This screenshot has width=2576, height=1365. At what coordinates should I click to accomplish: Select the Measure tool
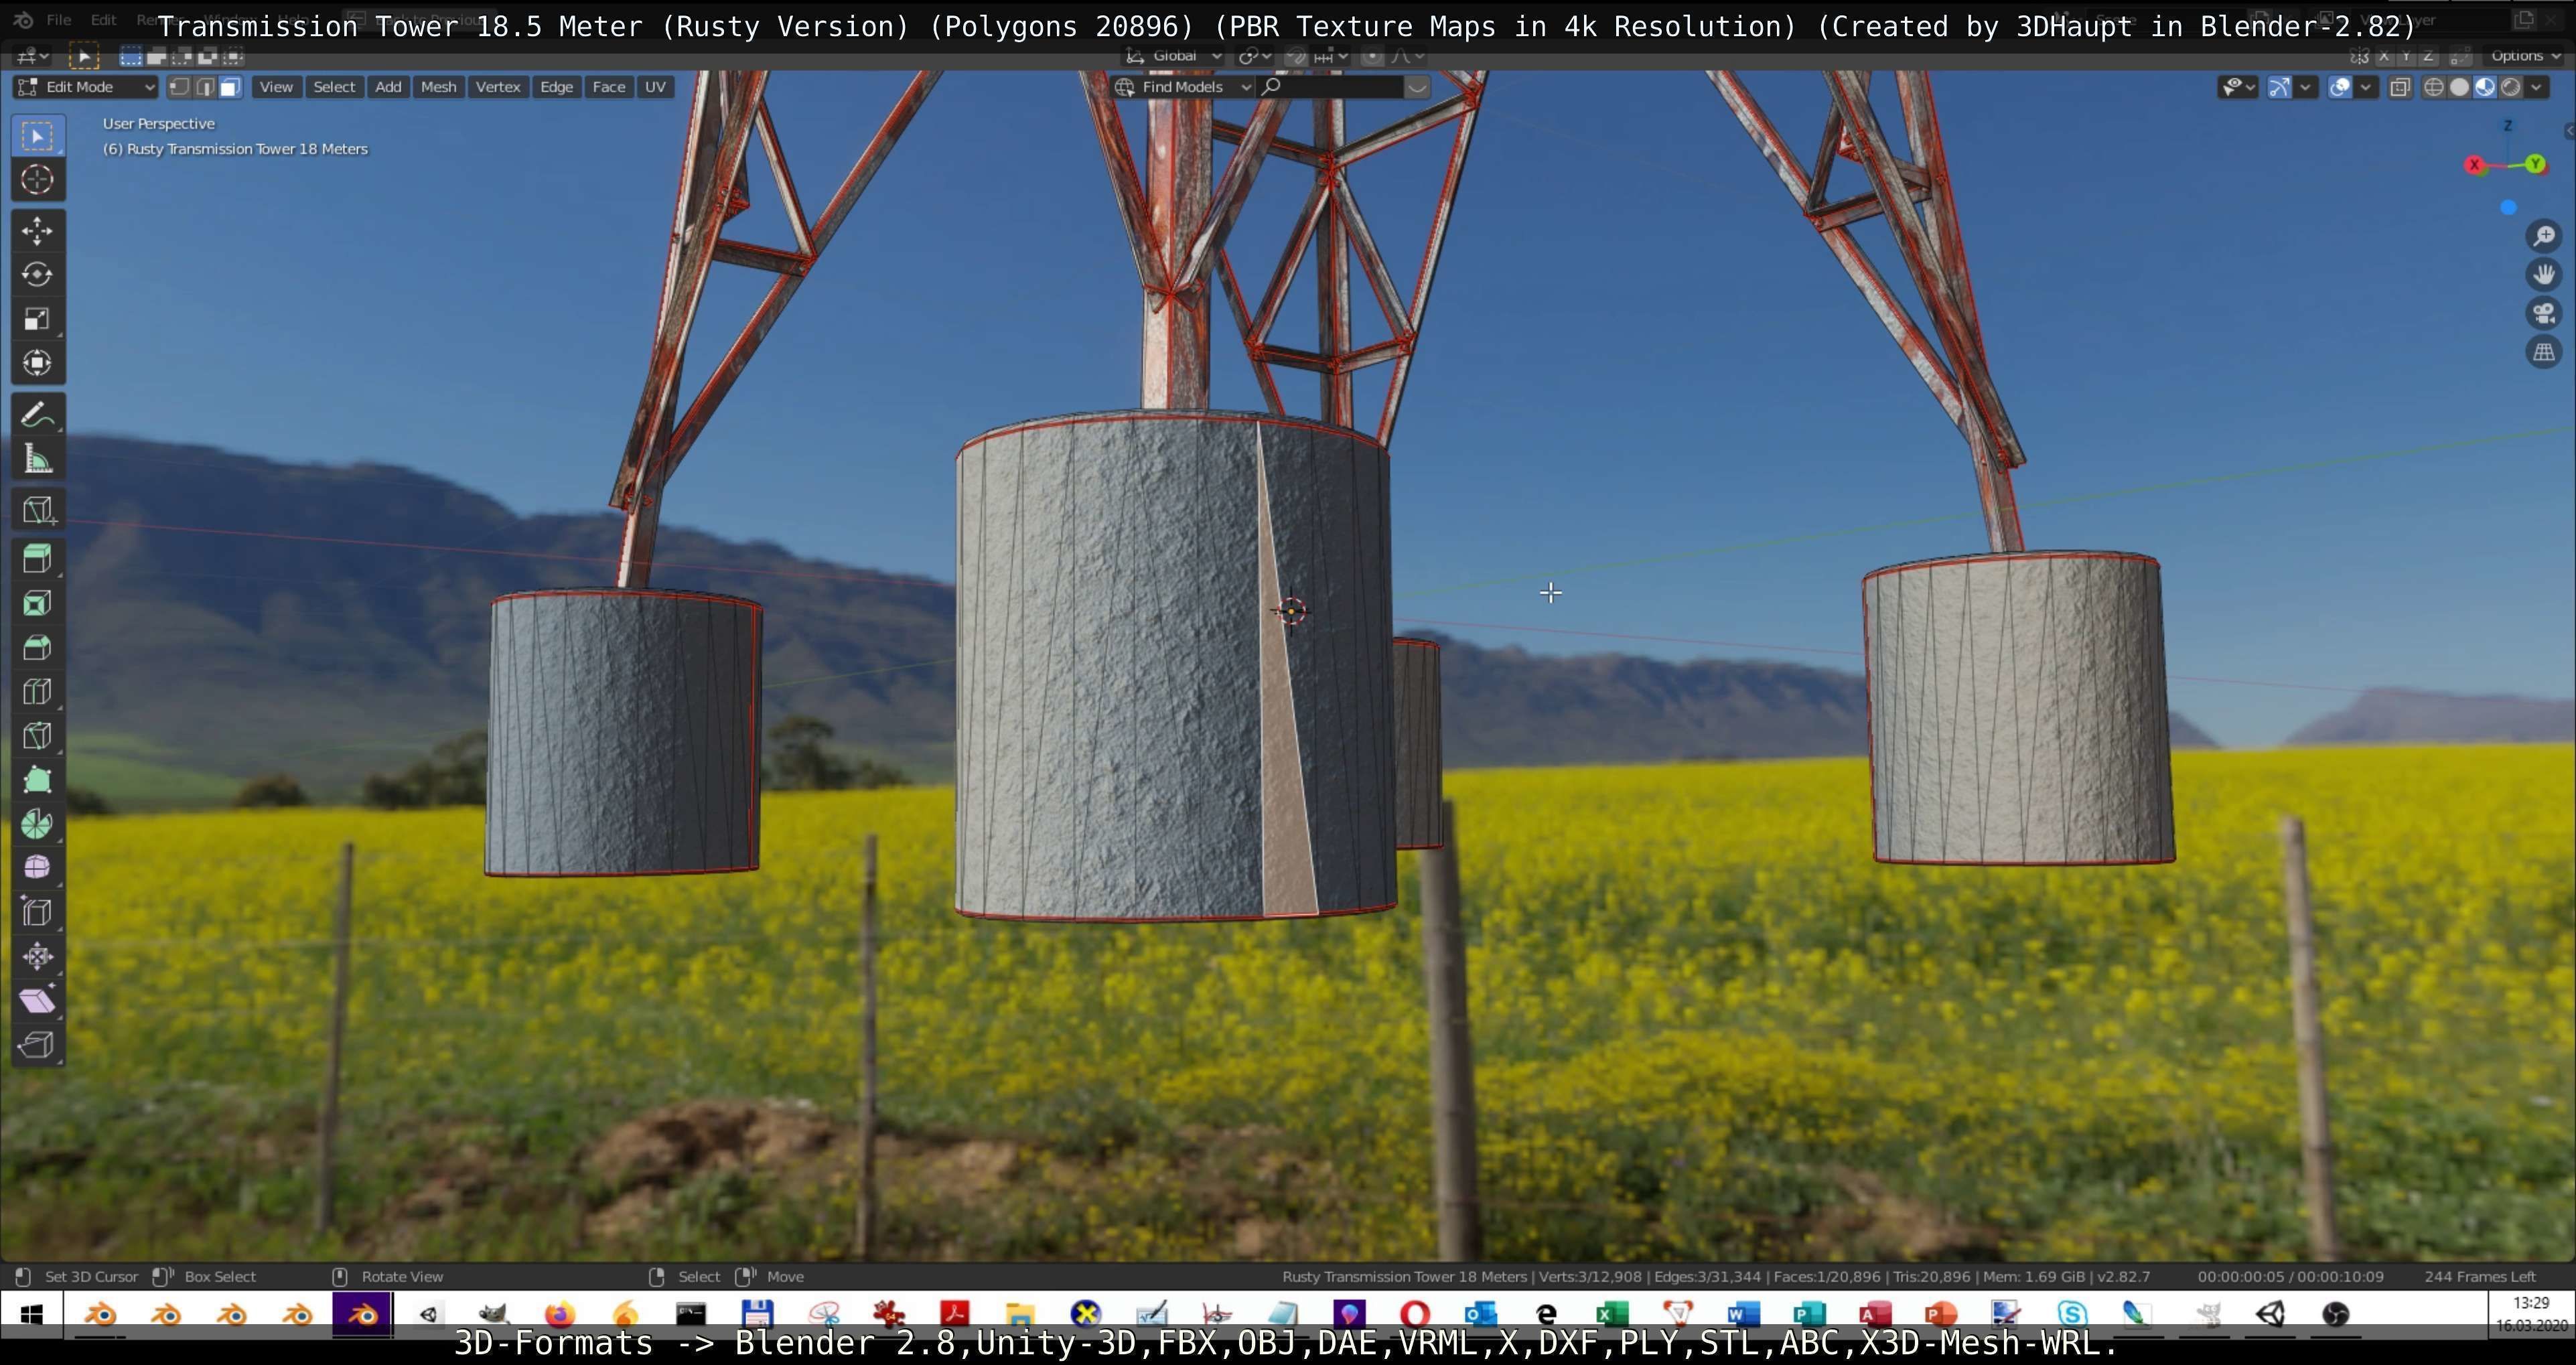pos(37,459)
